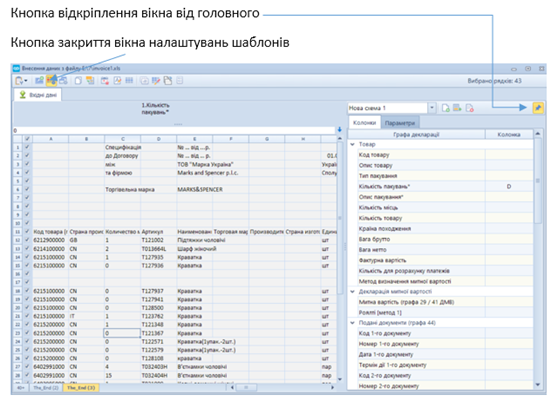Toggle checkbox of row 13 with T013664L
The height and width of the screenshot is (401, 558).
(x=27, y=249)
